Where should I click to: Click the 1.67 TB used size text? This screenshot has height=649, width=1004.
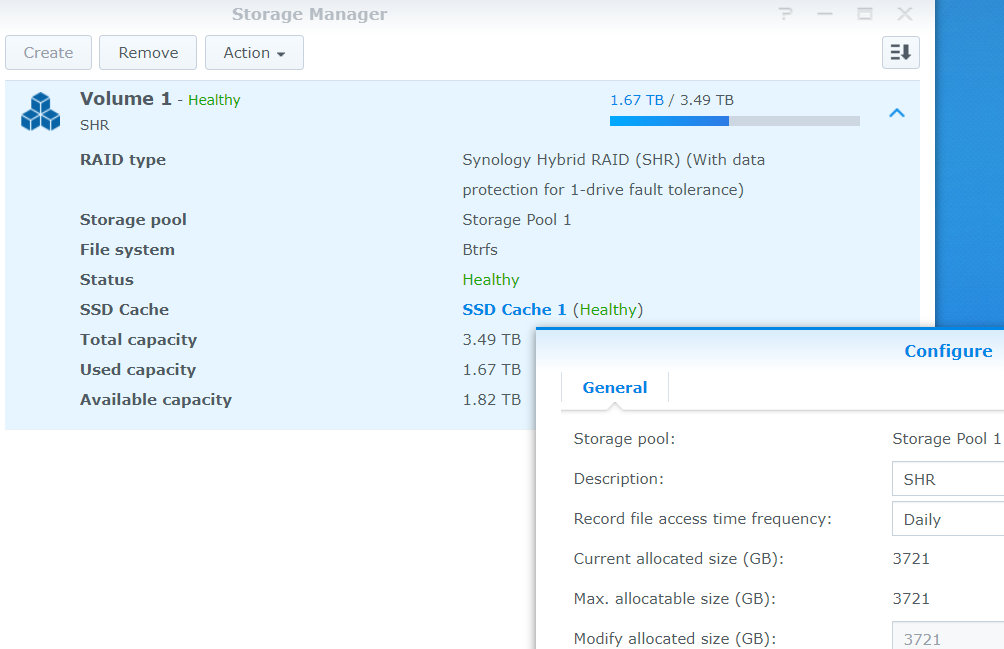[636, 100]
